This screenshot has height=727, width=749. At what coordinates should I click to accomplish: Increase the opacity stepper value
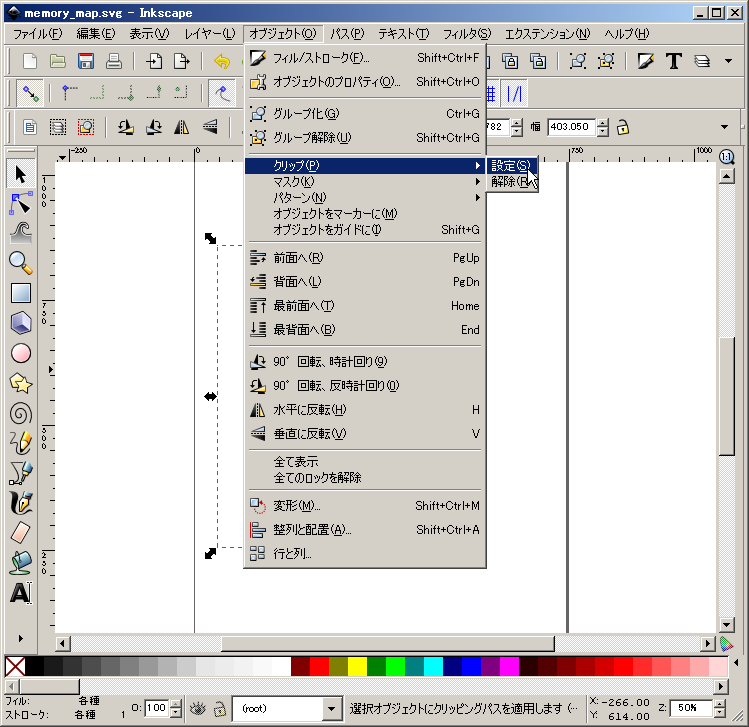[x=176, y=704]
